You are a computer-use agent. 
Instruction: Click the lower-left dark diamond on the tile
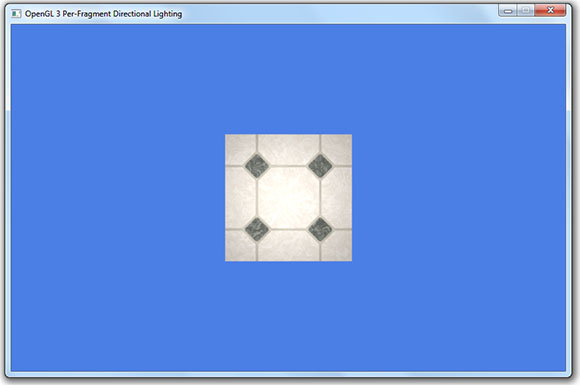click(257, 229)
